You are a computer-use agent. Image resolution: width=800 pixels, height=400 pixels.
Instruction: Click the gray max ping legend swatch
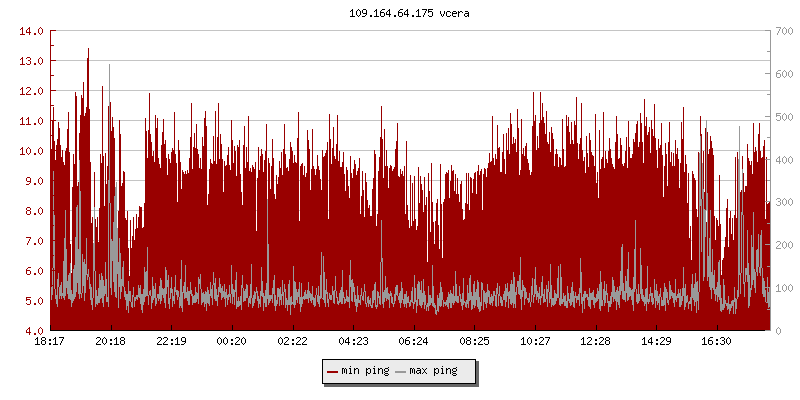401,371
